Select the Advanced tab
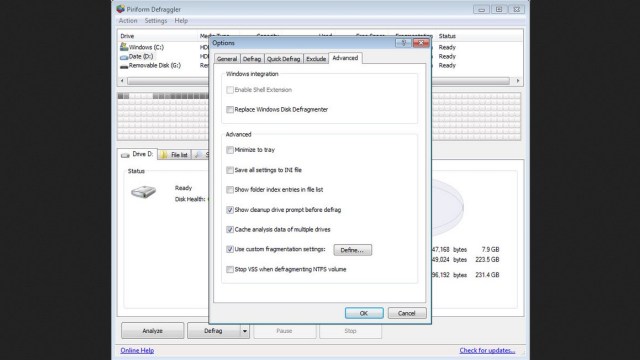This screenshot has width=640, height=360. coord(345,58)
